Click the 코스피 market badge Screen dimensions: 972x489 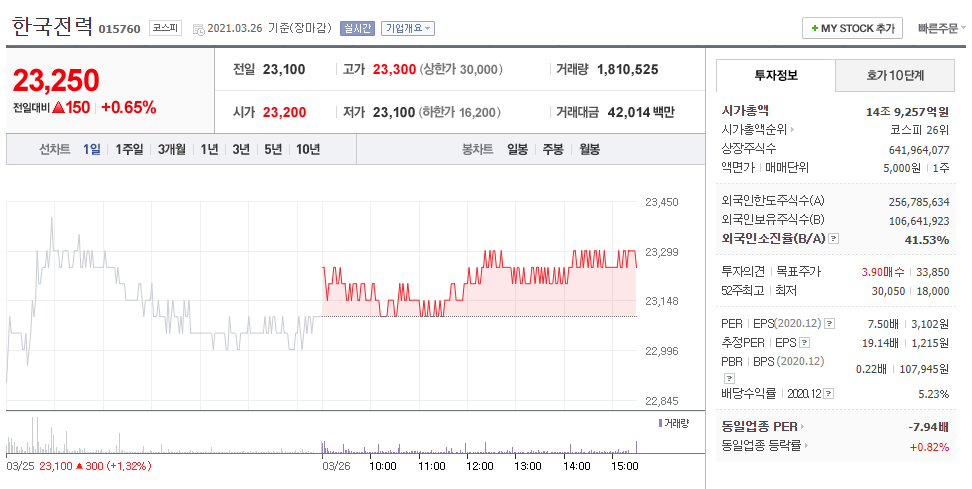click(x=166, y=28)
